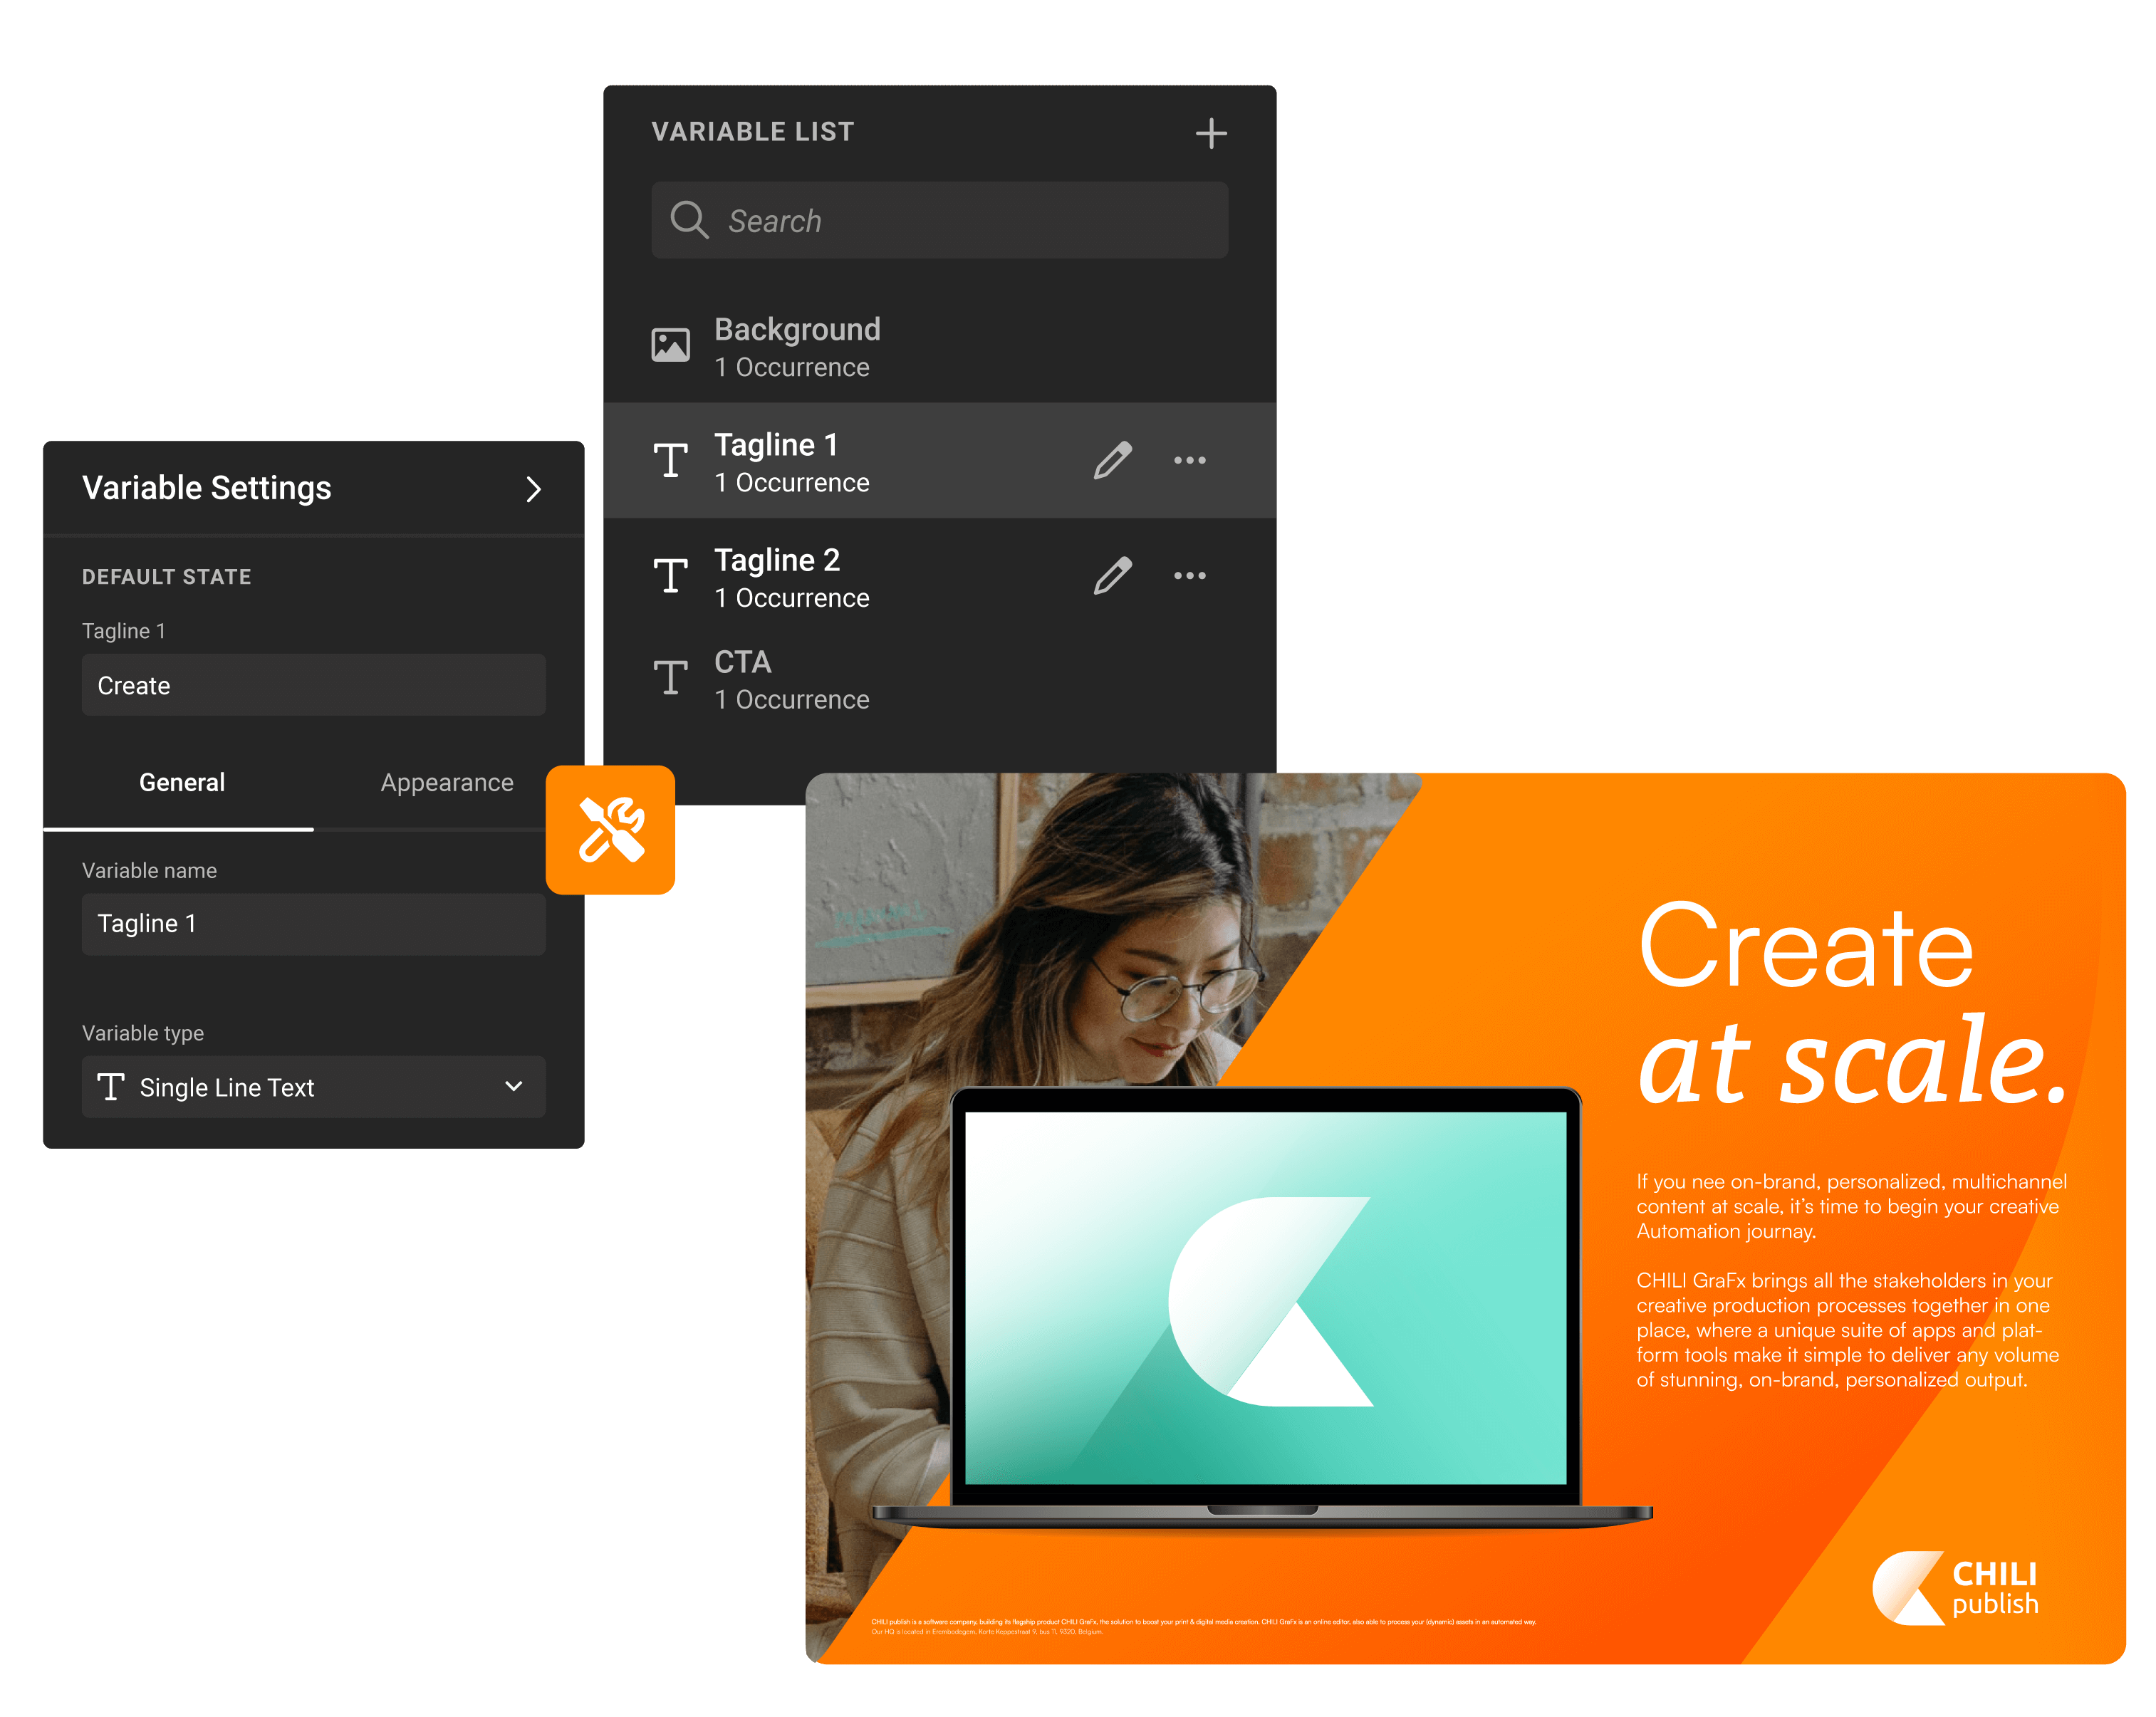Viewport: 2156px width, 1717px height.
Task: Click the '1 Occurrence' text under Background
Action: 792,368
